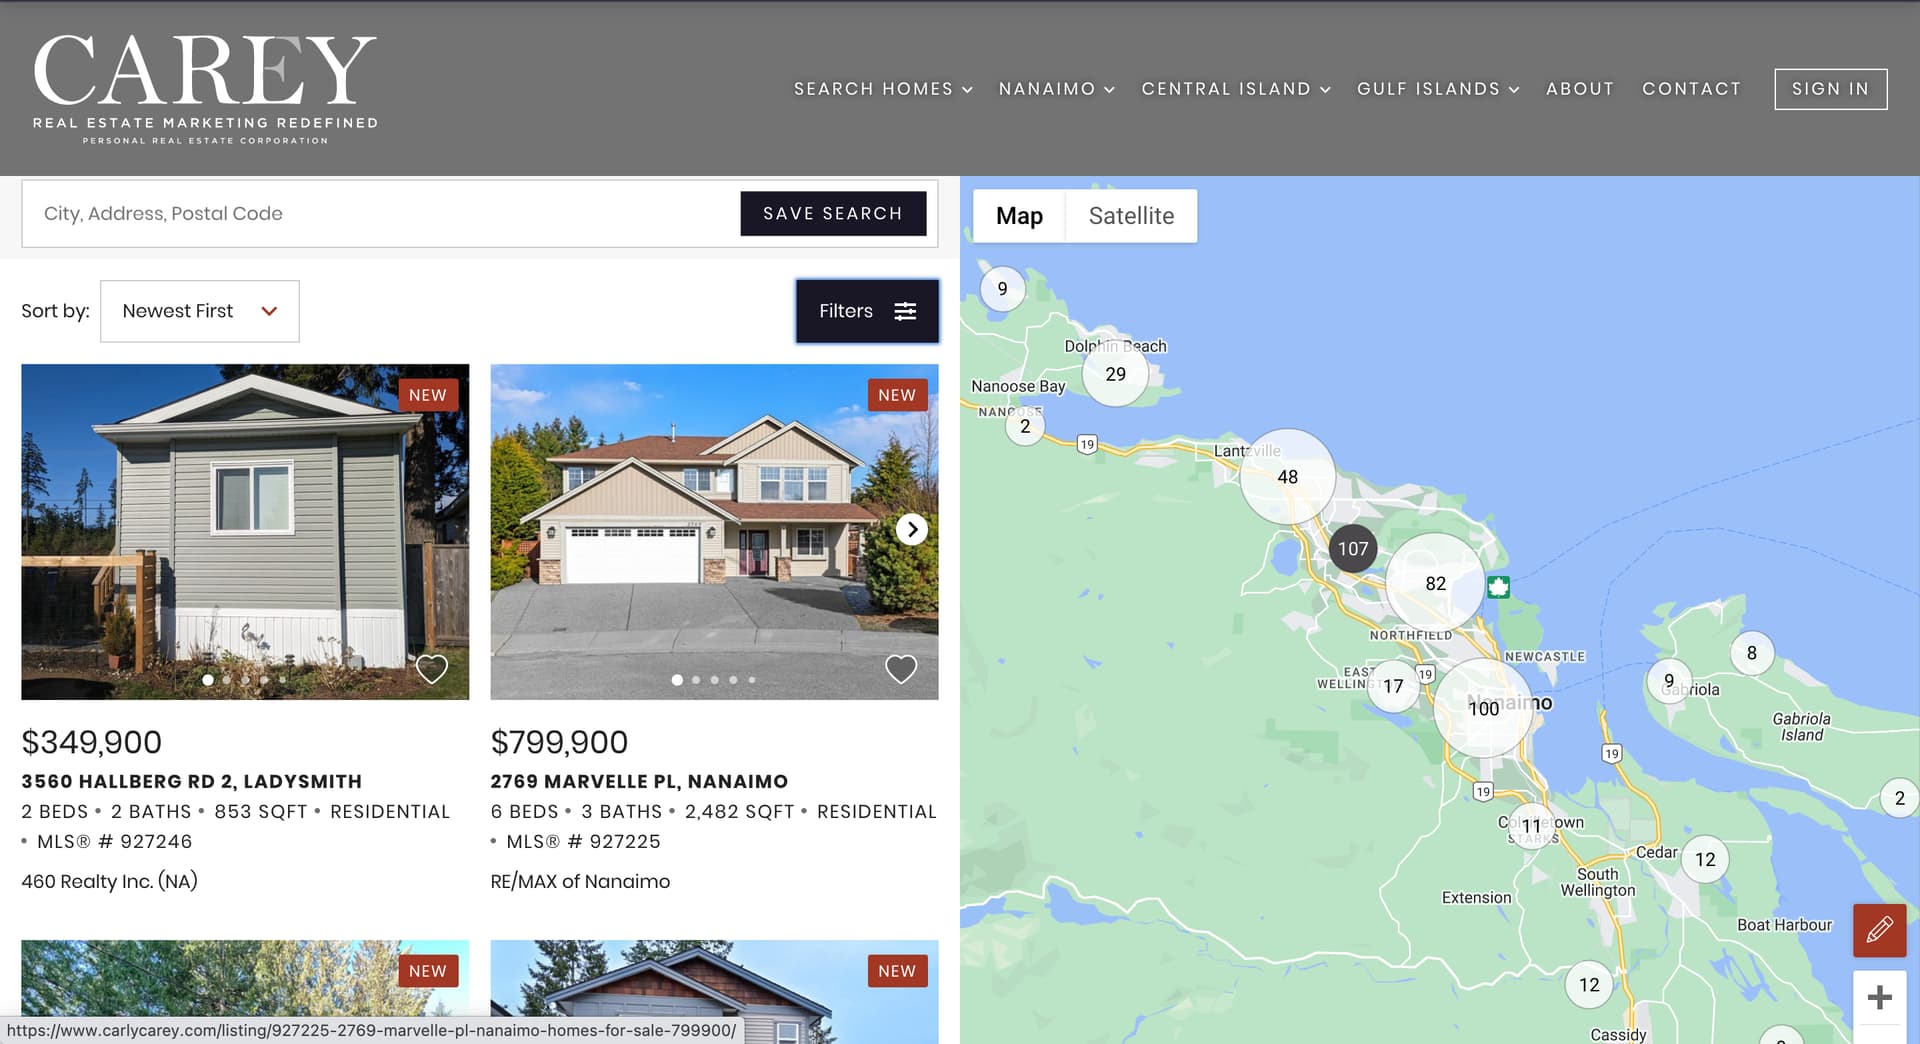Switch the map to Satellite view
1920x1044 pixels.
1131,216
